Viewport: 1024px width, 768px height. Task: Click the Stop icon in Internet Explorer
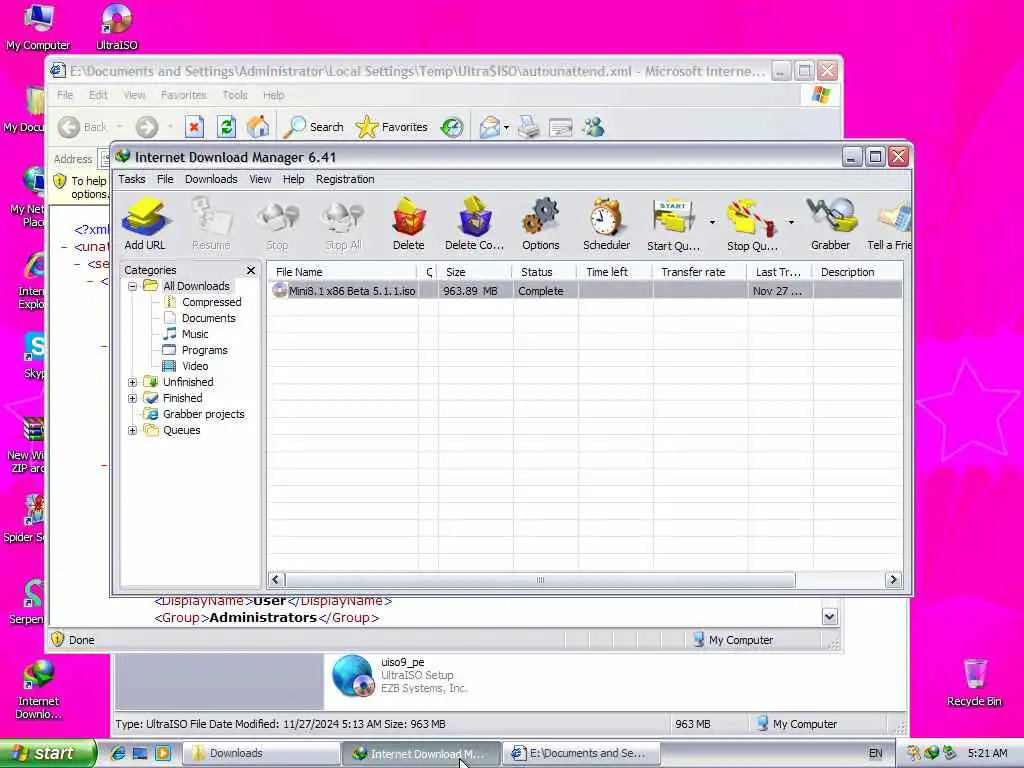click(x=194, y=127)
